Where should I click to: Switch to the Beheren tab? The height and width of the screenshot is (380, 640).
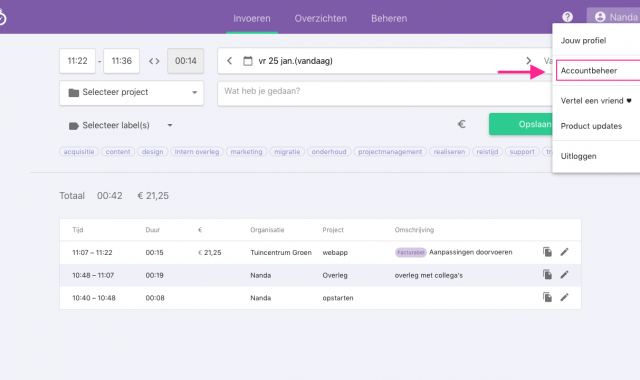coord(389,18)
